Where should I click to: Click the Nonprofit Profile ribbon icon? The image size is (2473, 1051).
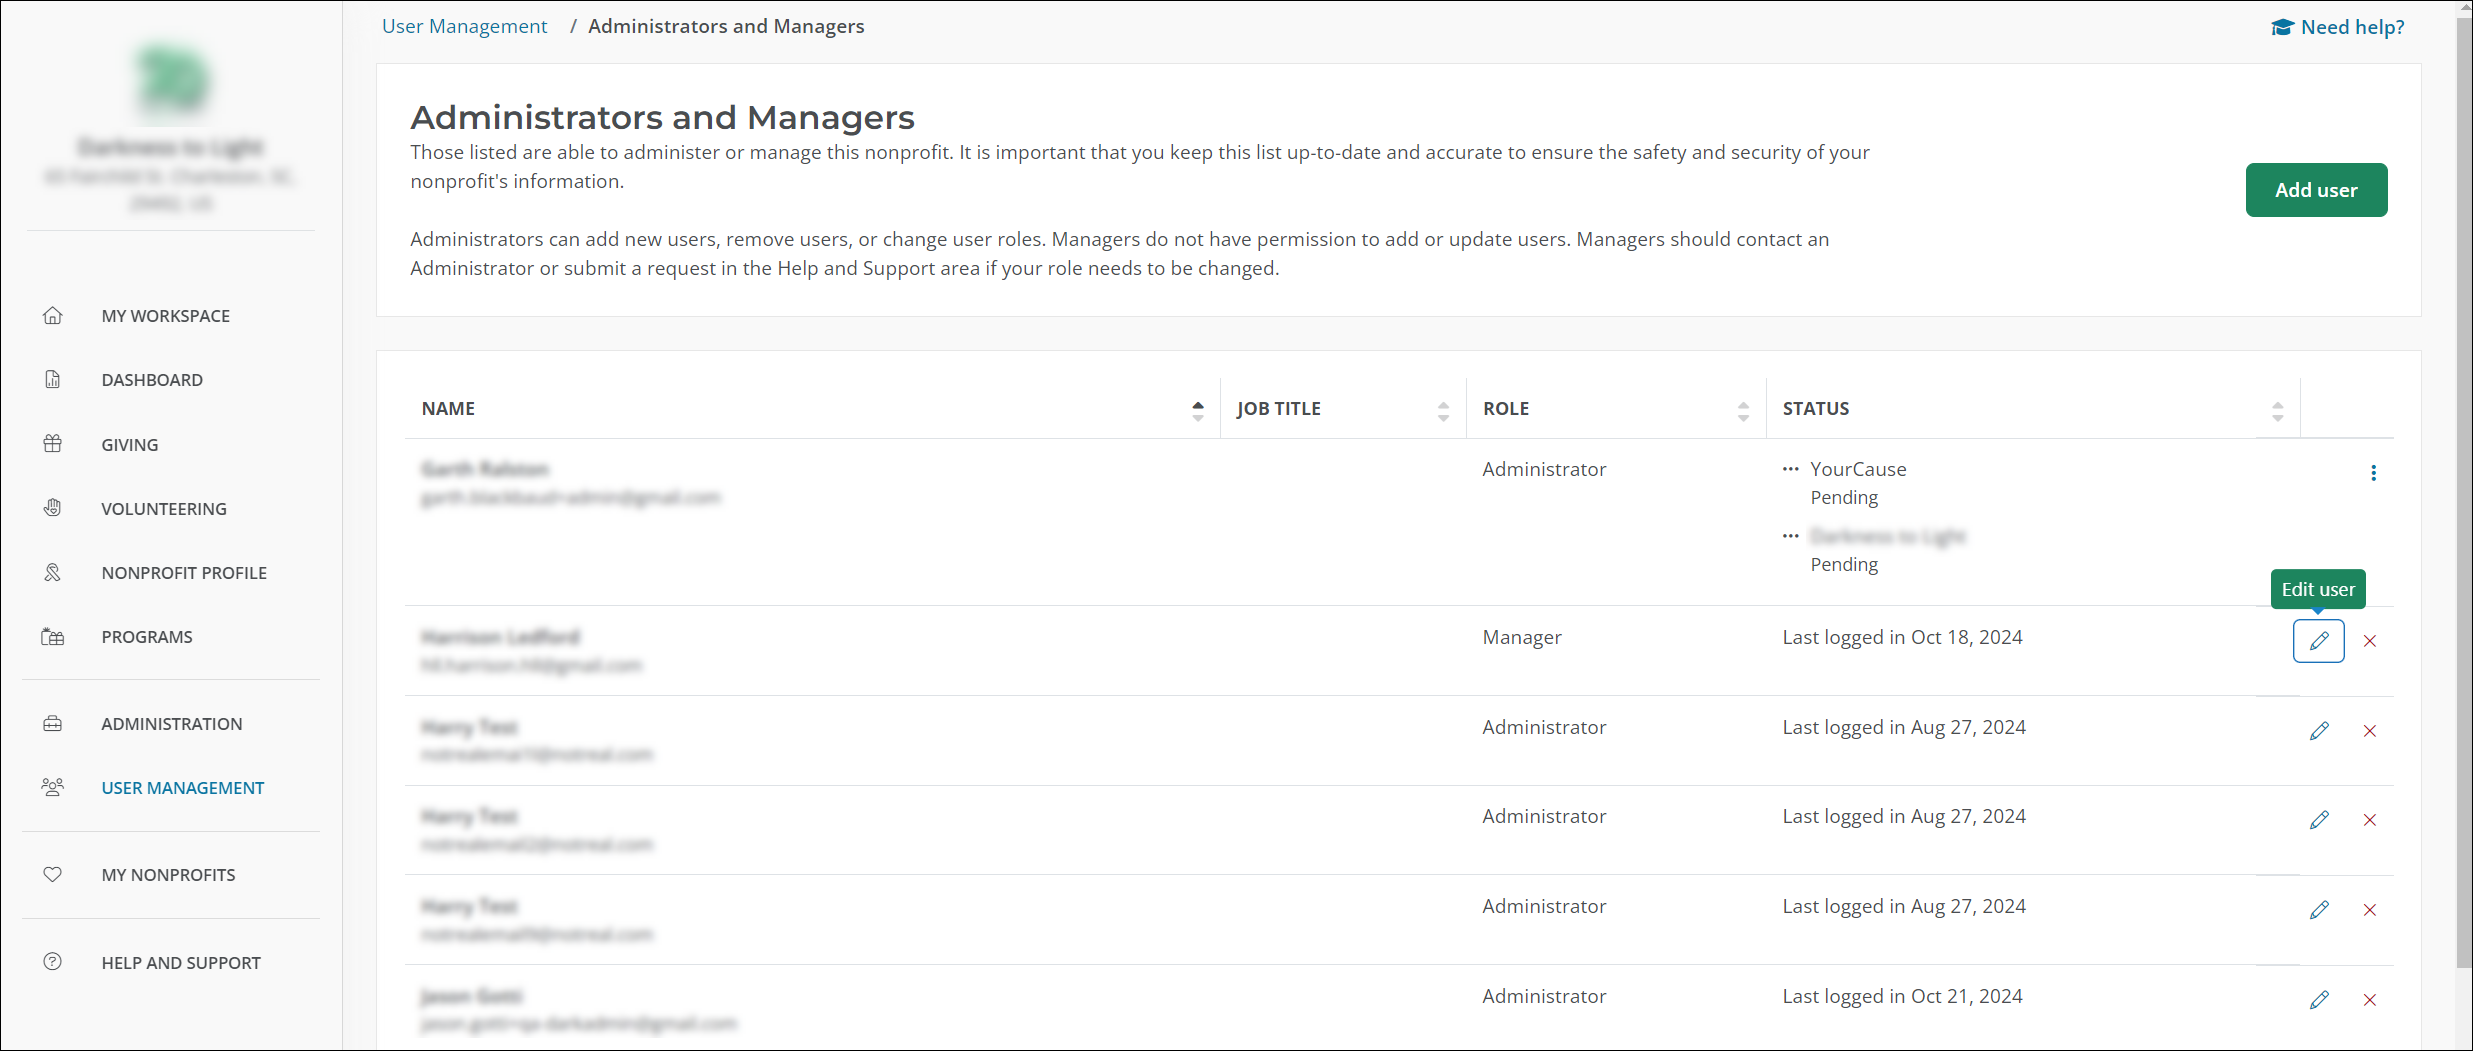click(x=53, y=572)
